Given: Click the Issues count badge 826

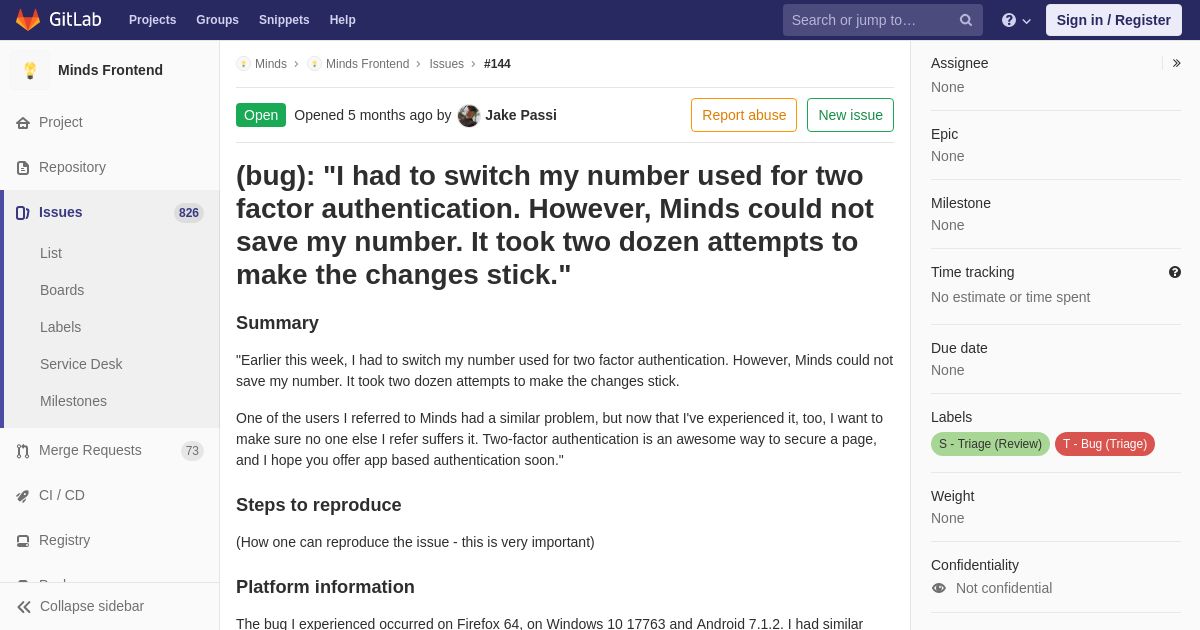Looking at the screenshot, I should (189, 213).
